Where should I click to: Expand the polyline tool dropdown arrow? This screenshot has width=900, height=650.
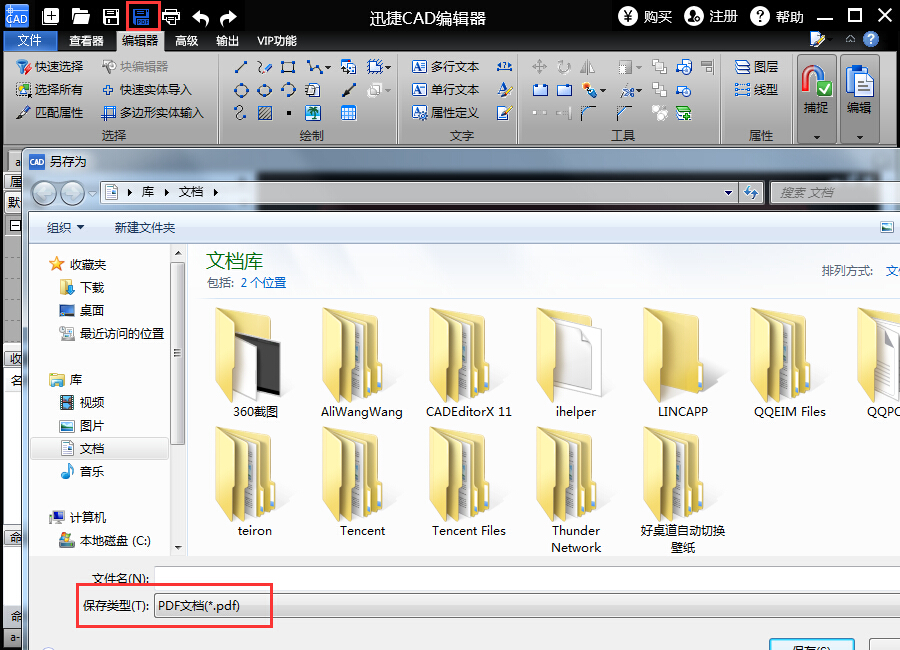tap(328, 68)
